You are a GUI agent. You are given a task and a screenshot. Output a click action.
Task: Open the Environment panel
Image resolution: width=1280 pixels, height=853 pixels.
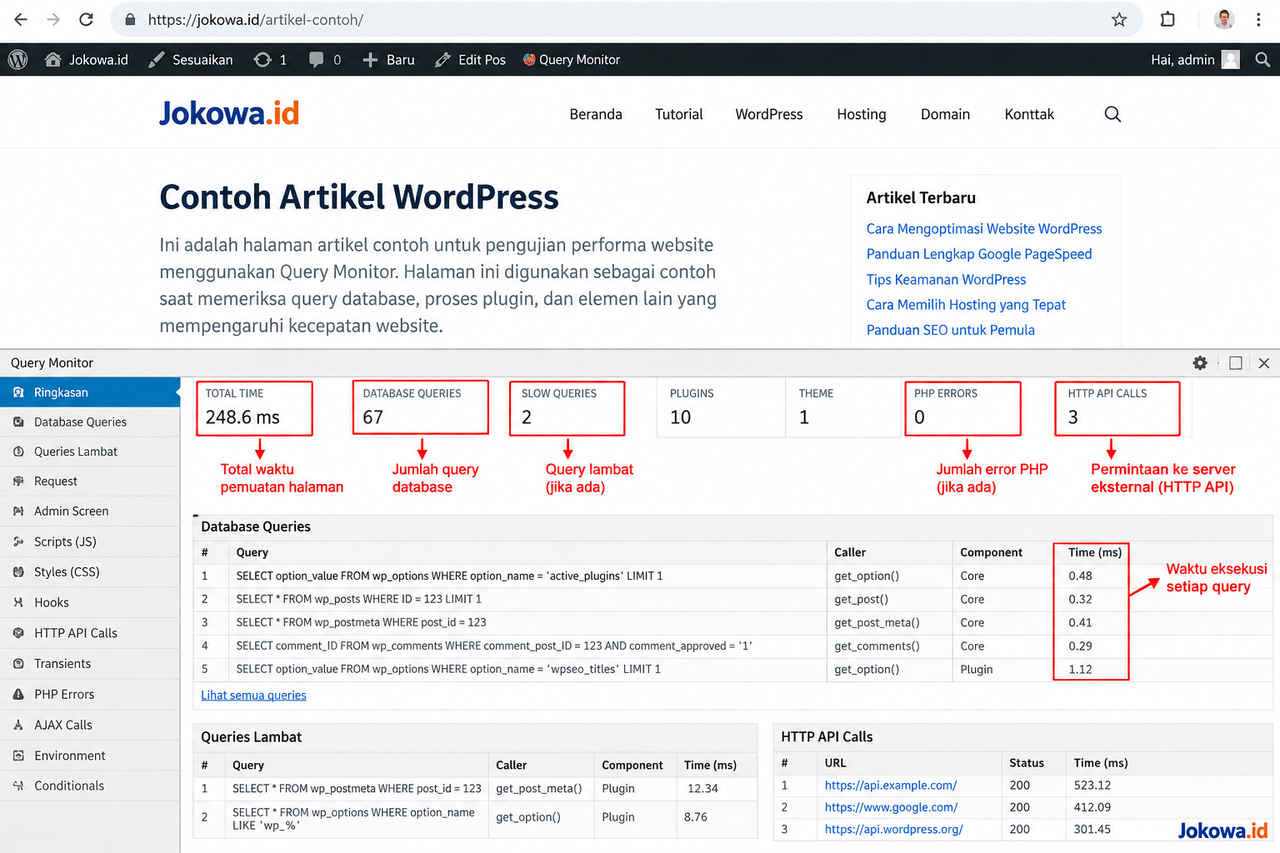point(90,756)
